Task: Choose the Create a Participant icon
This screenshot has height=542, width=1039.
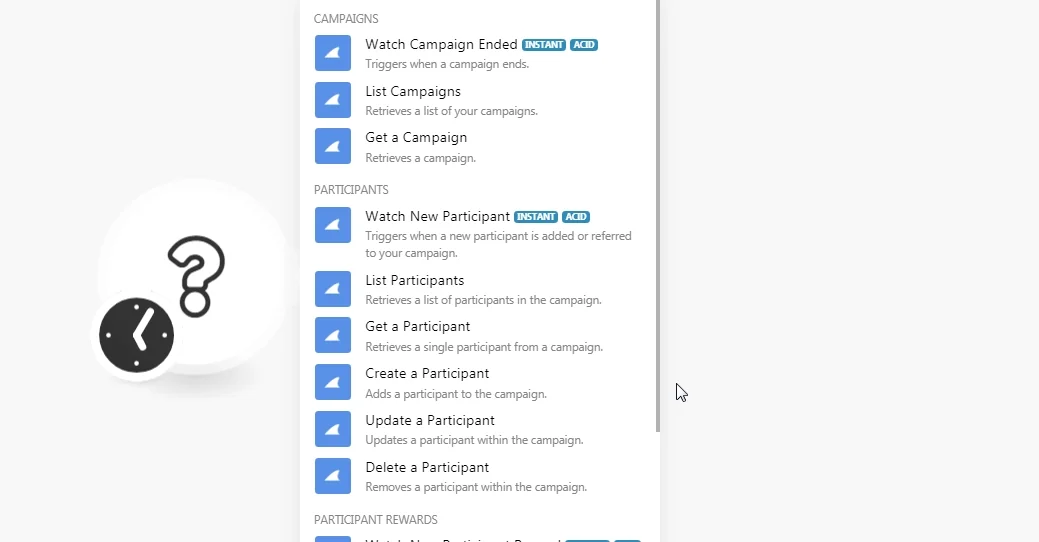Action: (333, 382)
